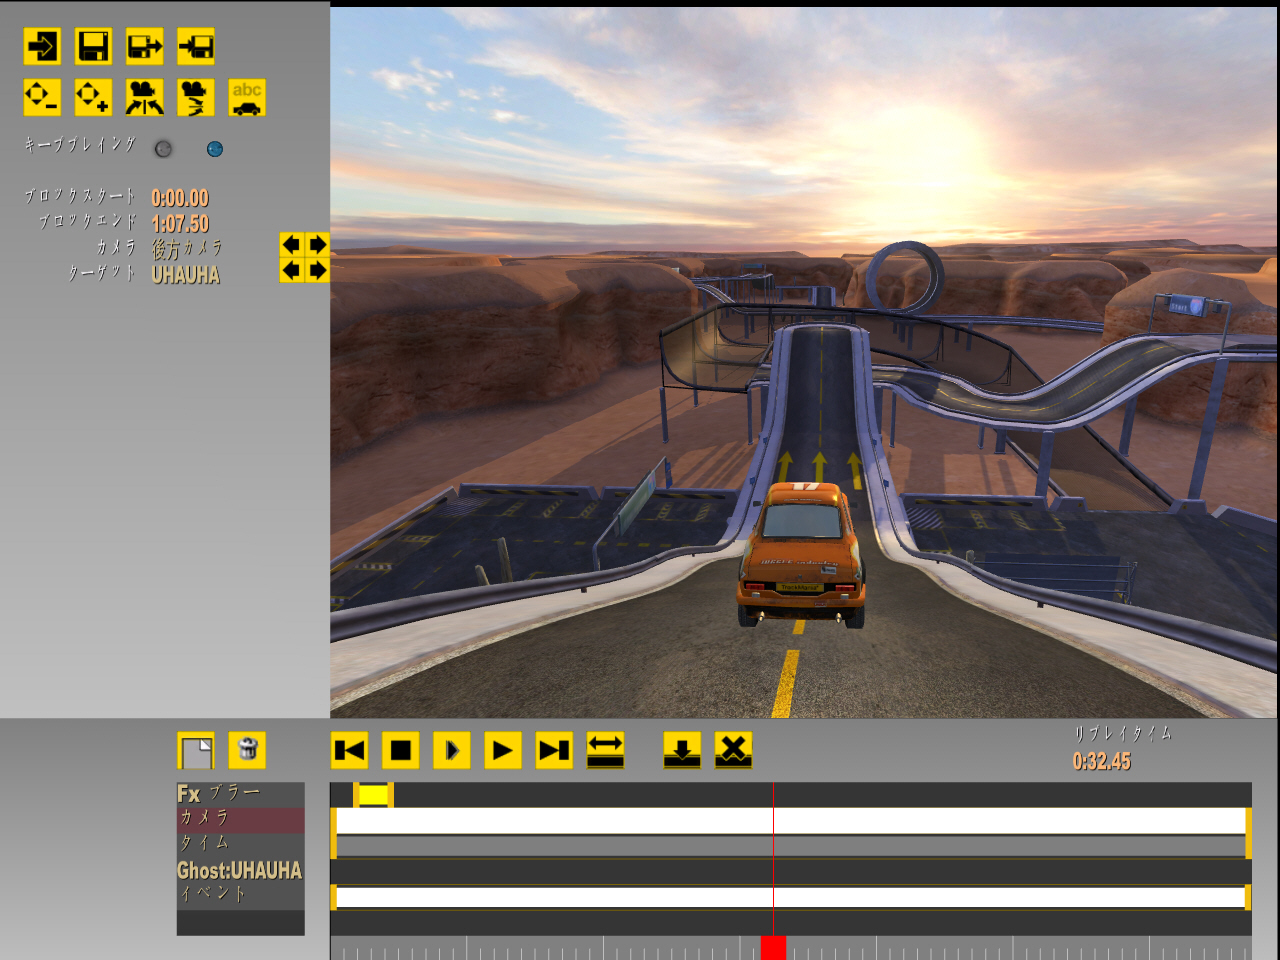The height and width of the screenshot is (960, 1280).
Task: Click the replay time value 0:32.45
Action: [1102, 761]
